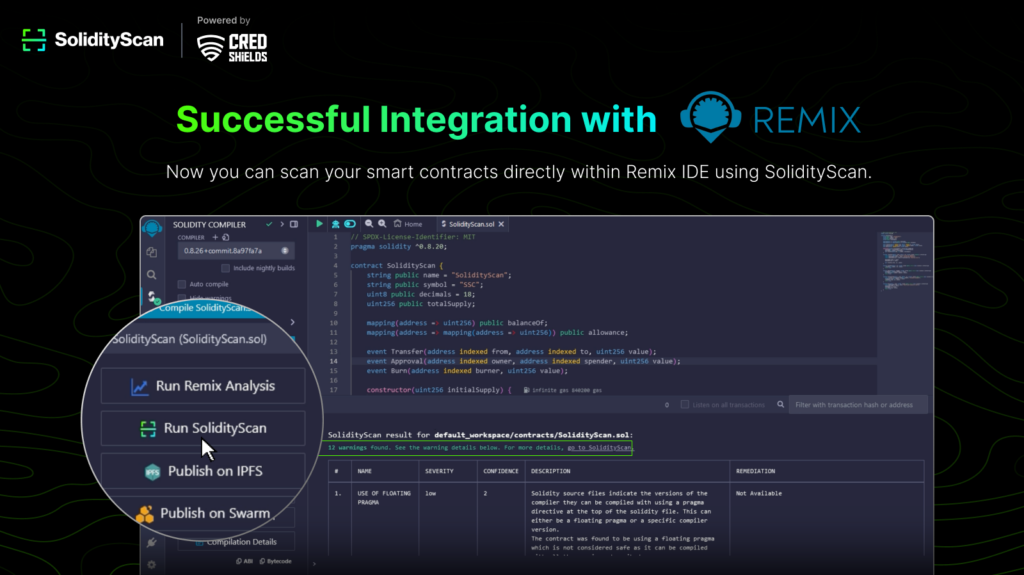Click the zoom in magnifier icon
1024x575 pixels.
[x=382, y=224]
